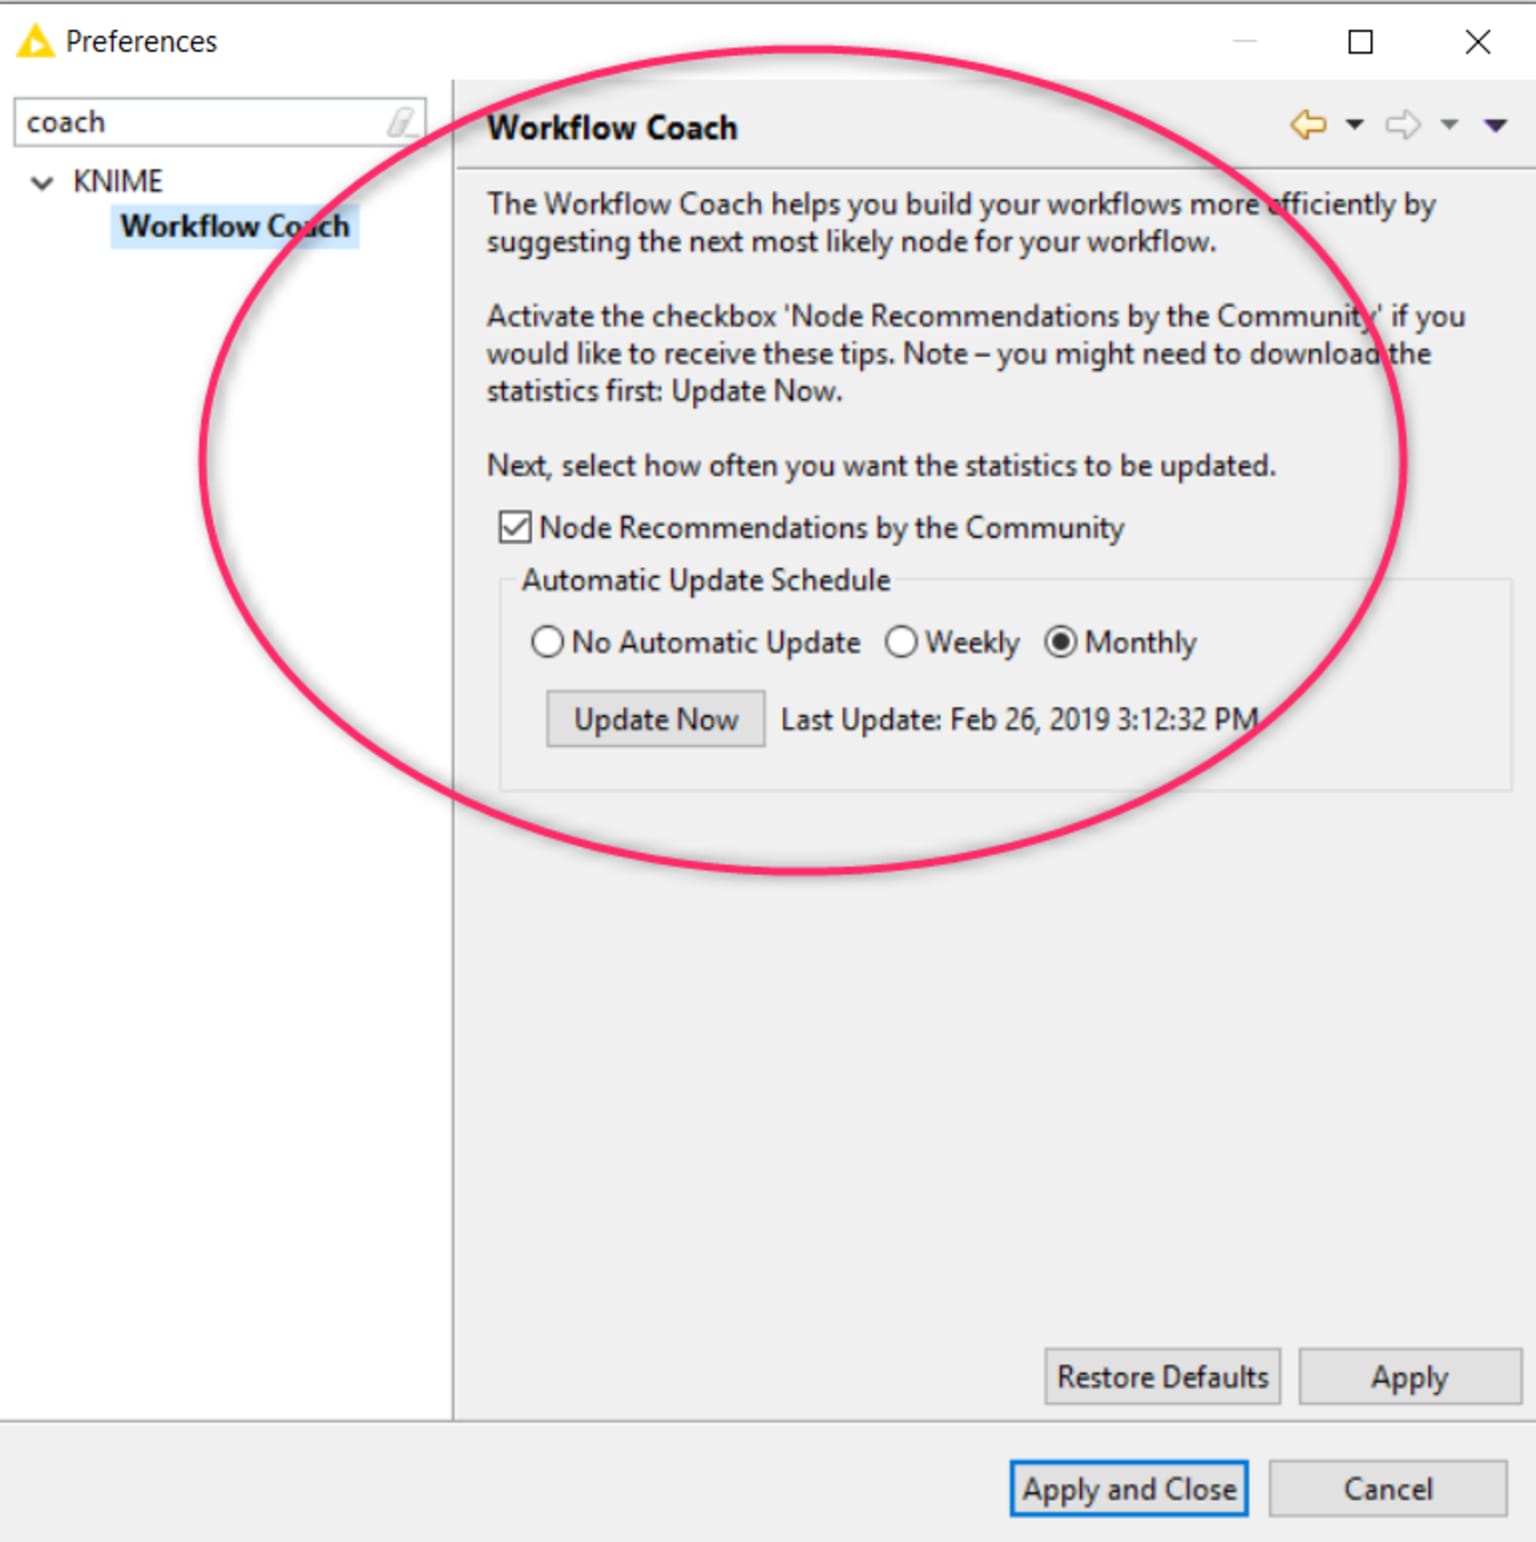The image size is (1536, 1542).
Task: Maximize the Preferences window
Action: [x=1361, y=42]
